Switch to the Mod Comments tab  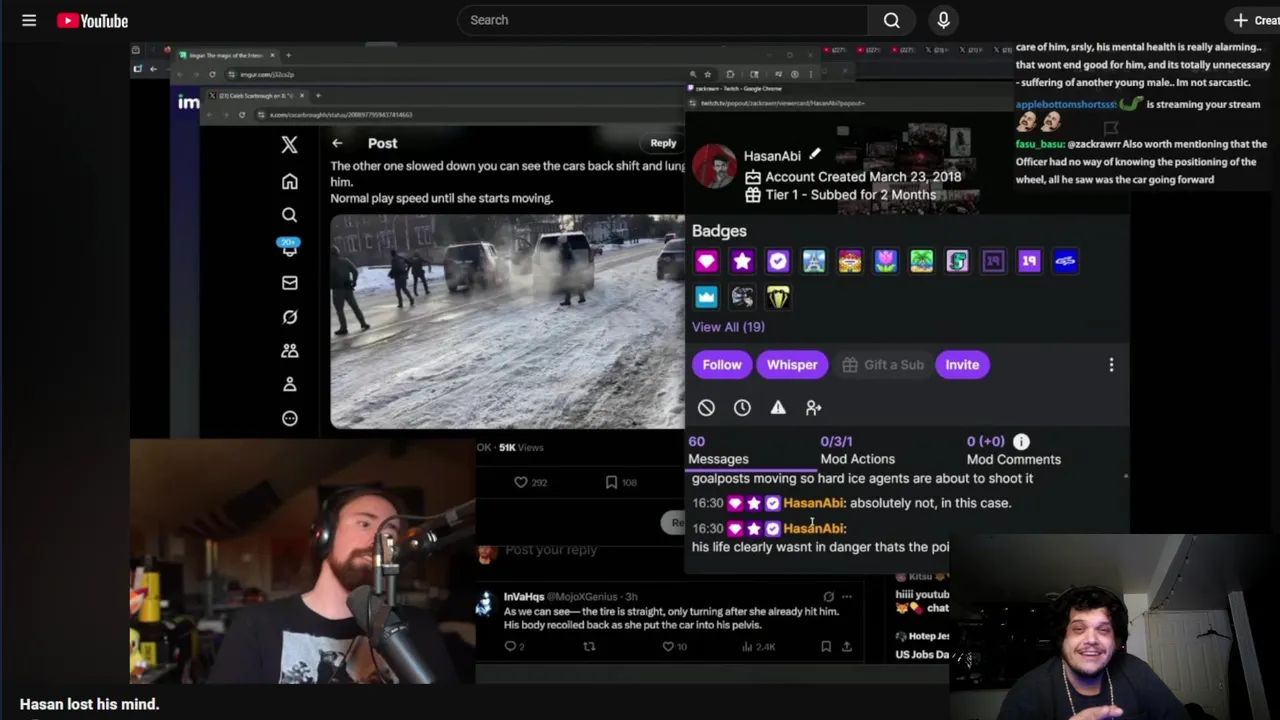pos(1013,450)
